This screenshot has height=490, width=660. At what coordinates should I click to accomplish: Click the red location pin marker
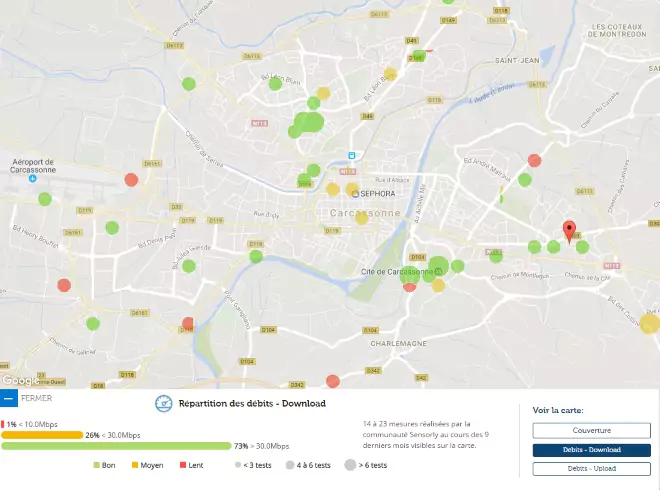569,231
